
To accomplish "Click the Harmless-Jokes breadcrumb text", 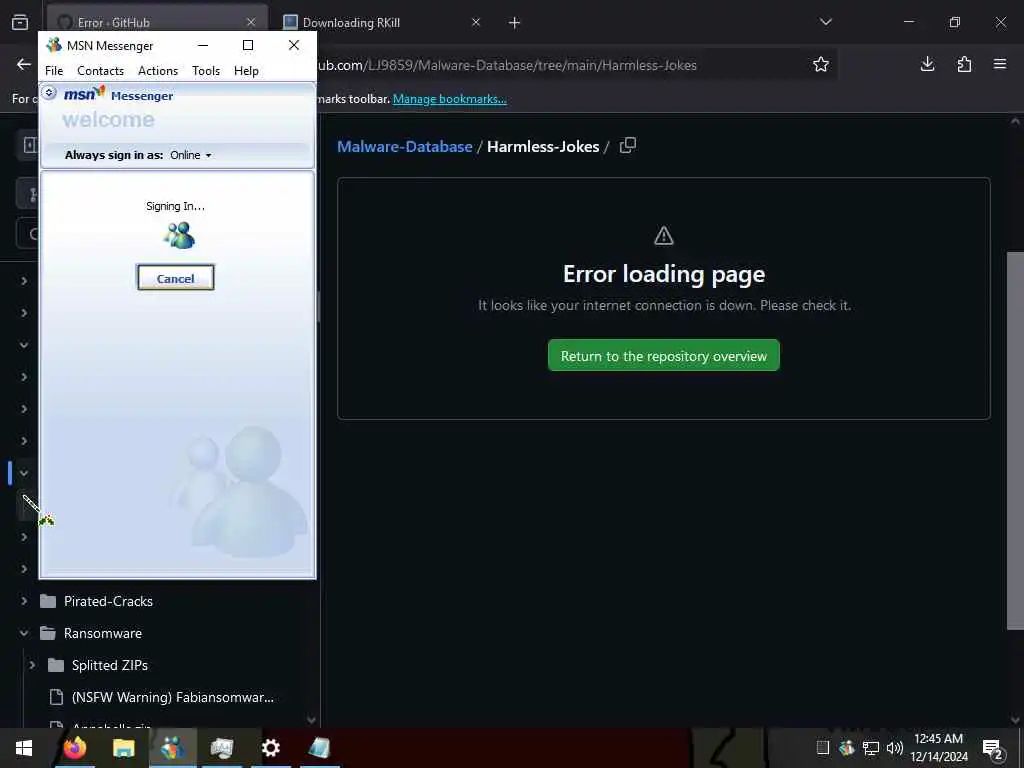I will pyautogui.click(x=543, y=146).
